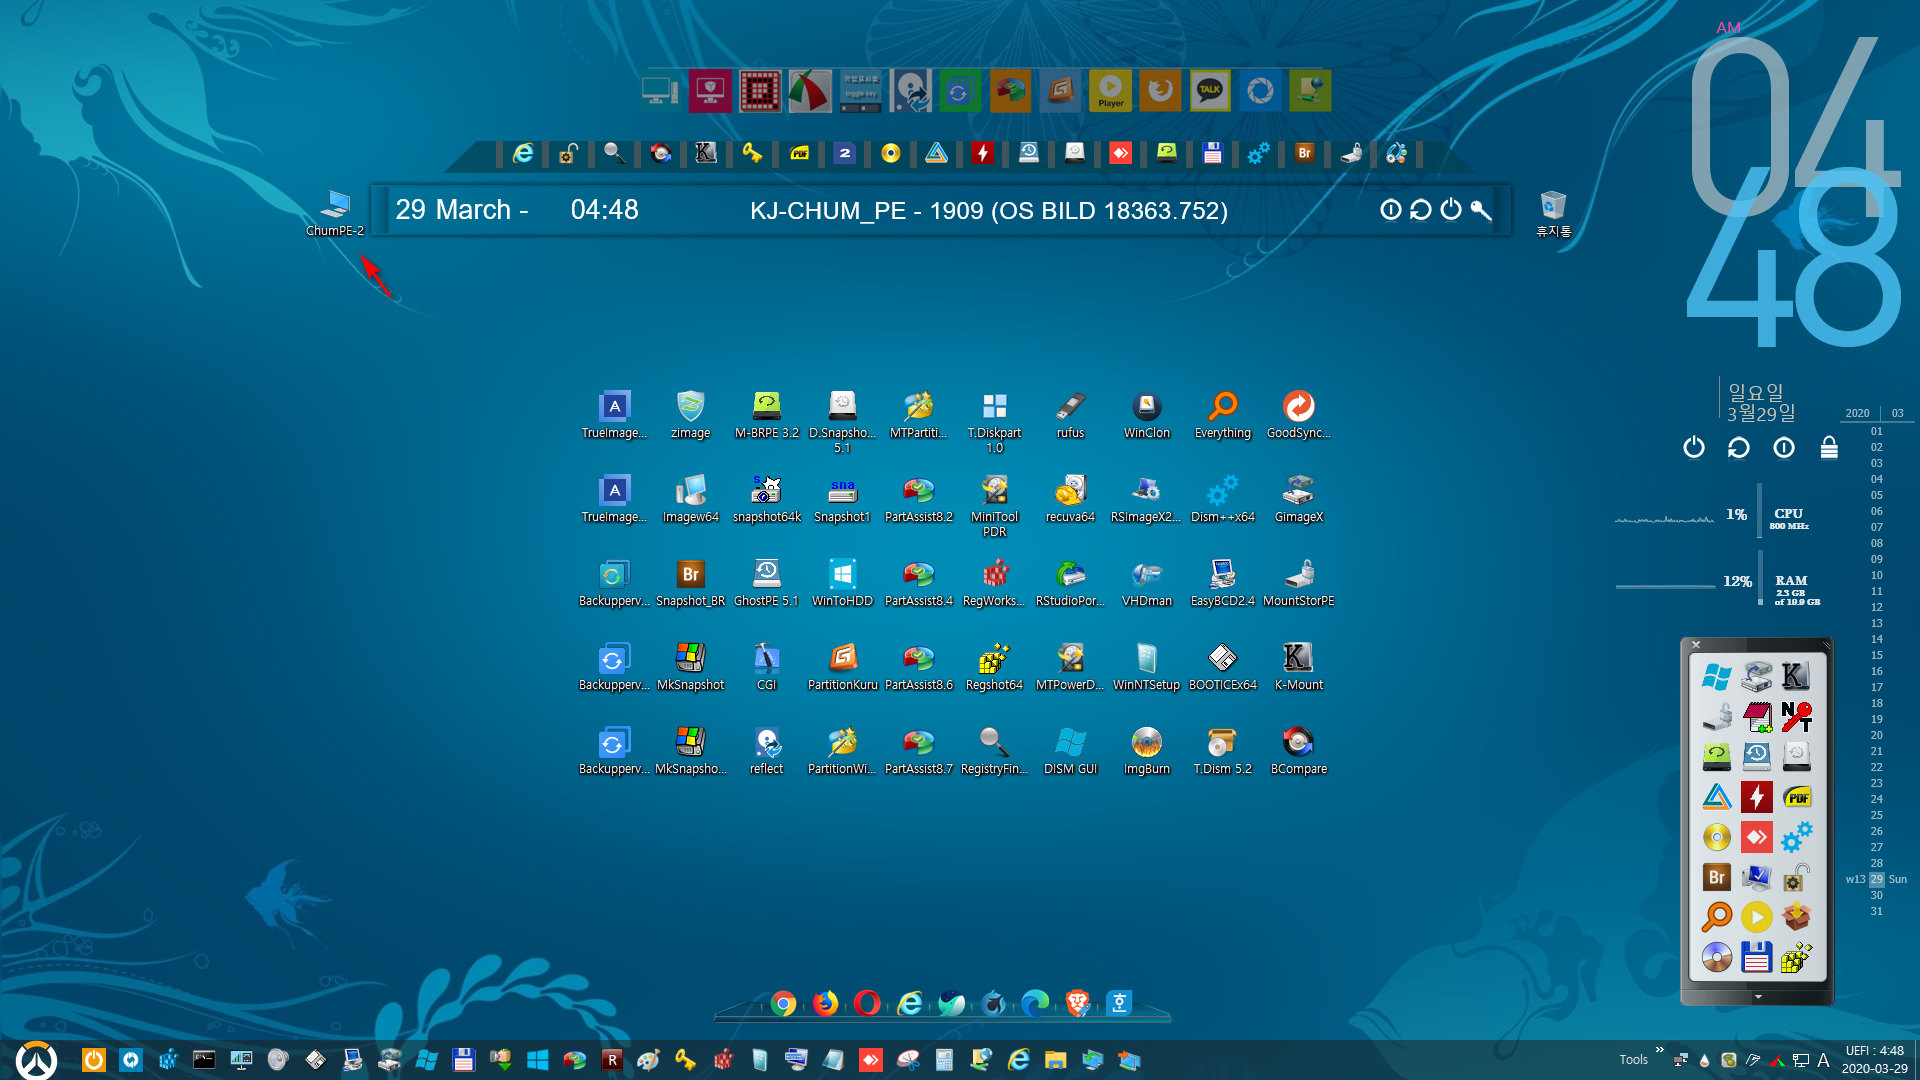Click reboot button under the date widget

(x=1738, y=447)
